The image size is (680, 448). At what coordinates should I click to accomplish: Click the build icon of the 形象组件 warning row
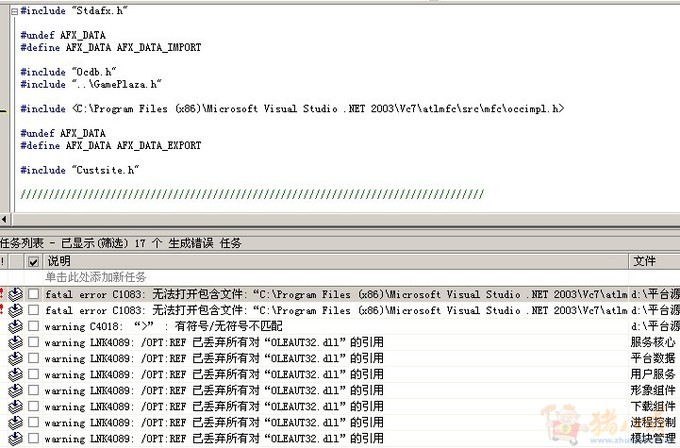click(16, 390)
